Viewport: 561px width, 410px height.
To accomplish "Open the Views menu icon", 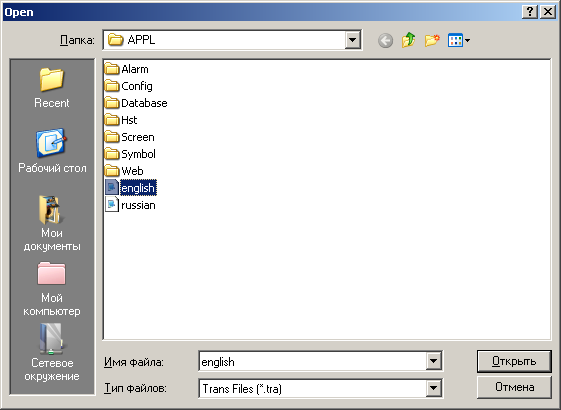I will click(459, 40).
